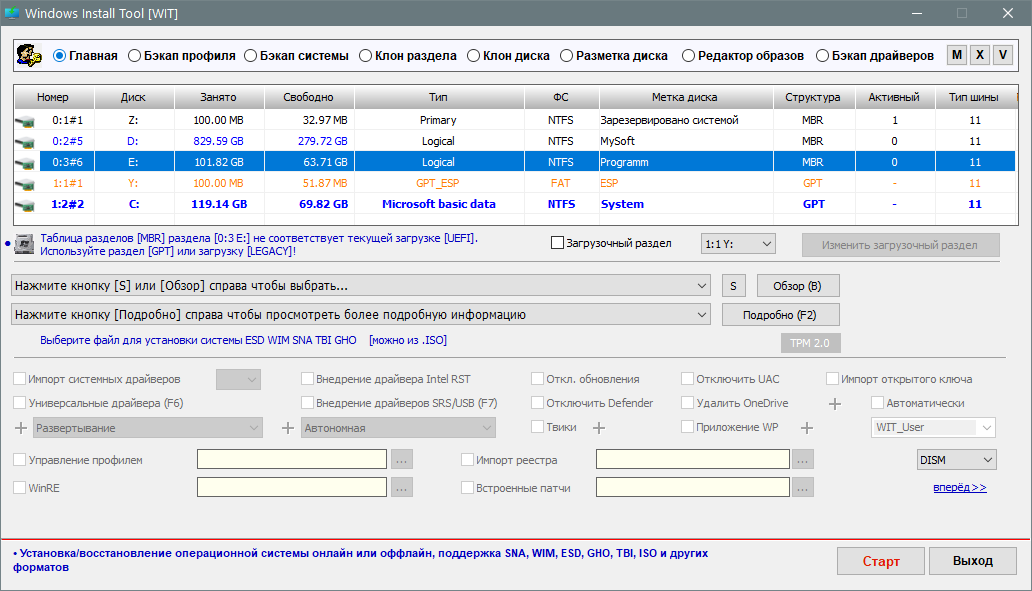This screenshot has width=1032, height=591.
Task: Click the drive icon for the C: System row
Action: [x=25, y=205]
